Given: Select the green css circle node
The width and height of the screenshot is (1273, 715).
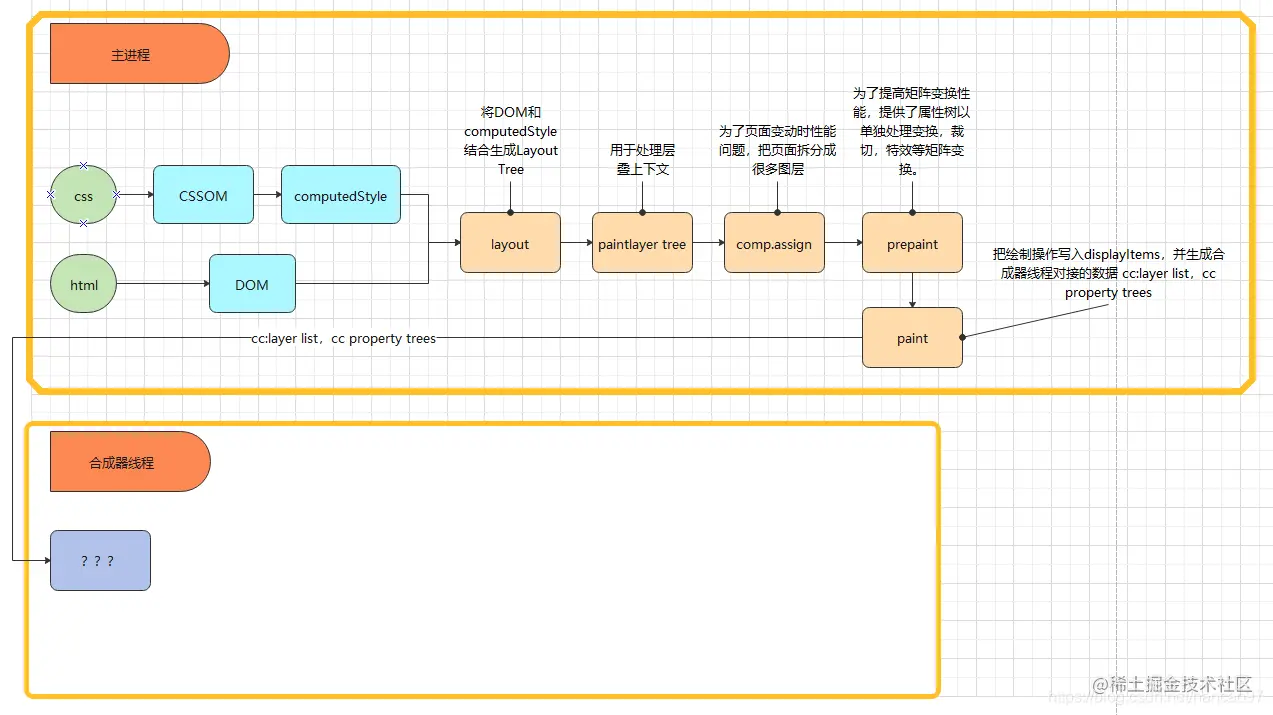Looking at the screenshot, I should (x=84, y=195).
